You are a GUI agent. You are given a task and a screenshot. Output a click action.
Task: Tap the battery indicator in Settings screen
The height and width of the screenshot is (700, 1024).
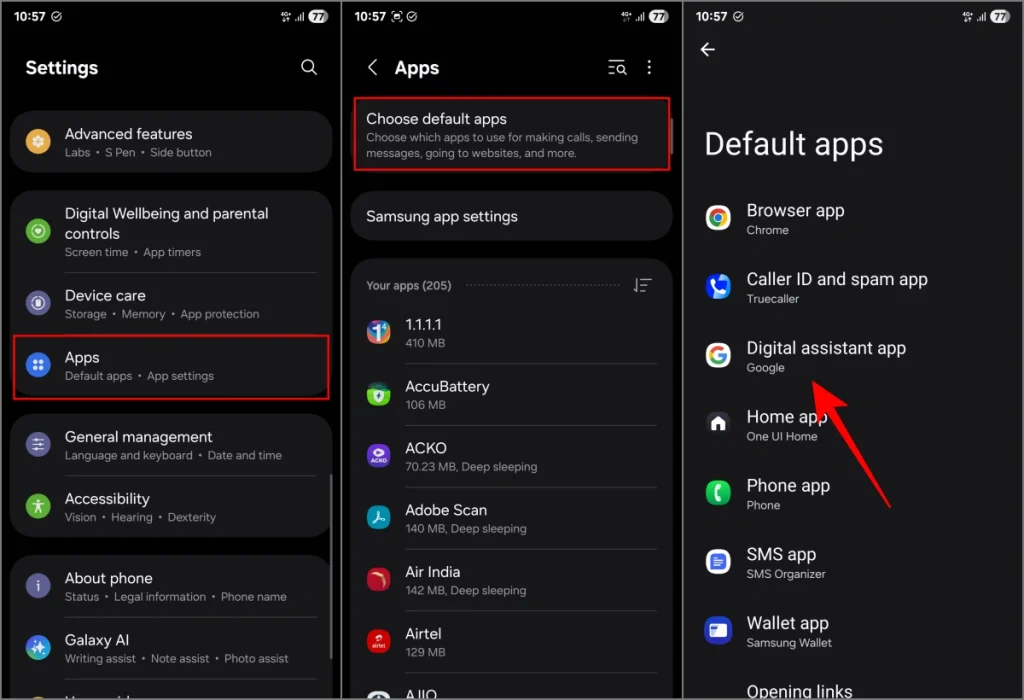(x=318, y=16)
